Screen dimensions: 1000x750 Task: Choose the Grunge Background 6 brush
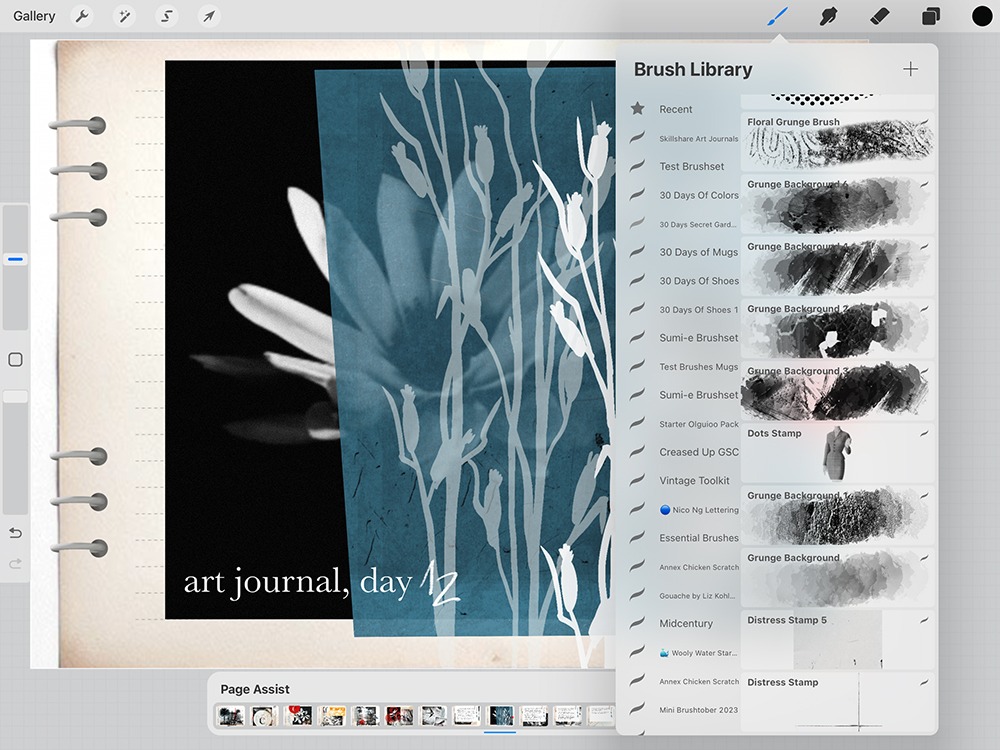837,203
